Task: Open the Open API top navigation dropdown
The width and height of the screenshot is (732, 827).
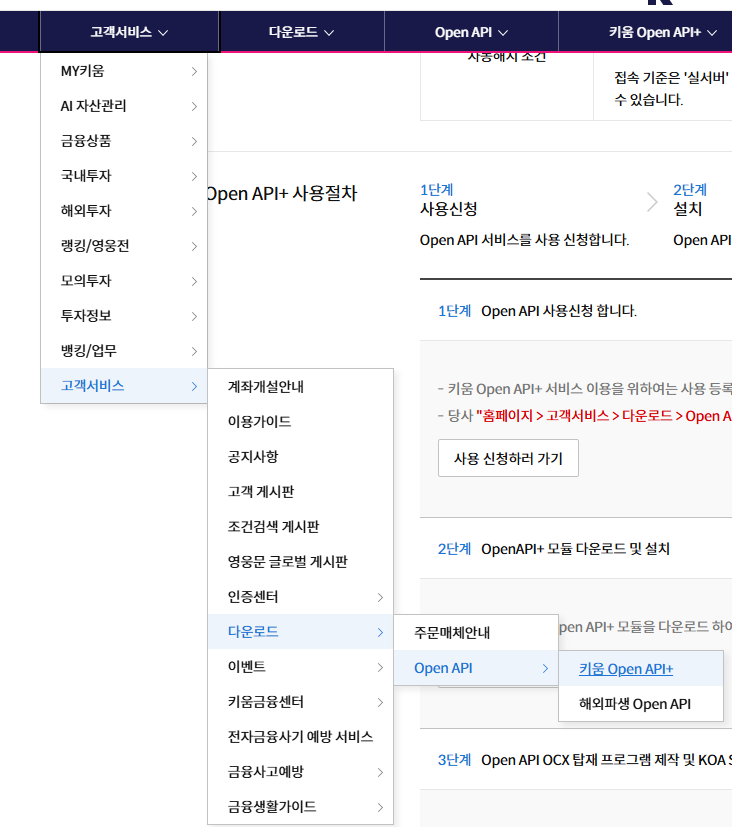Action: pyautogui.click(x=471, y=32)
